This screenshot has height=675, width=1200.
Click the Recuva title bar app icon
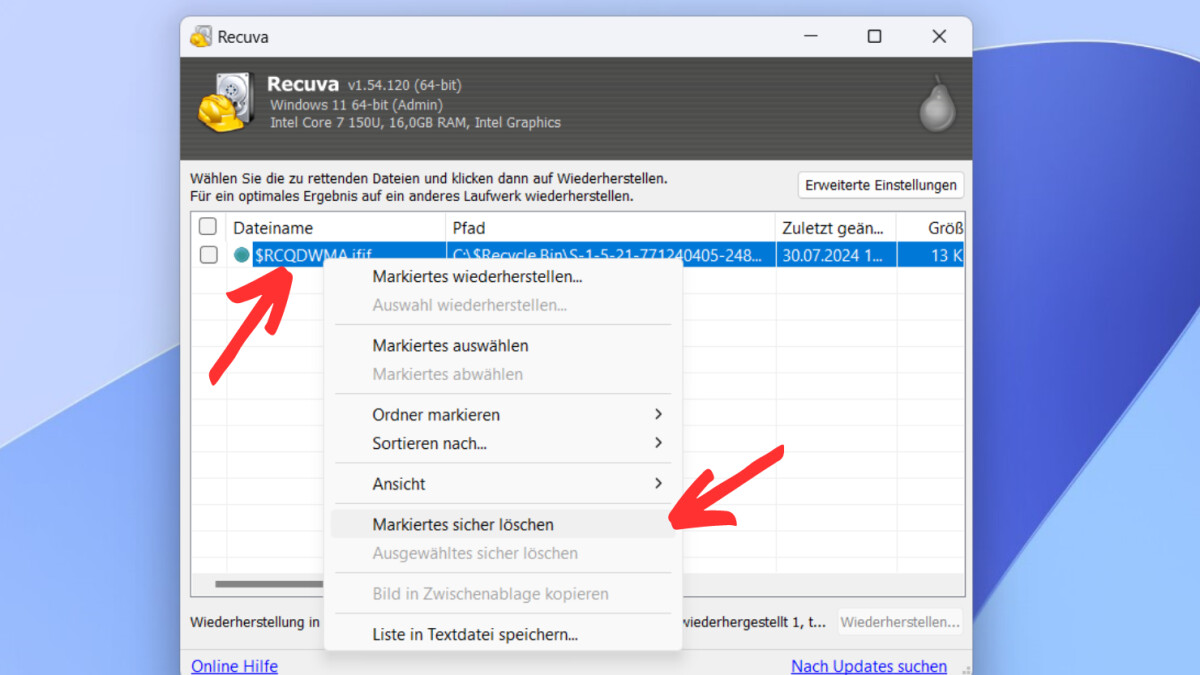(201, 37)
